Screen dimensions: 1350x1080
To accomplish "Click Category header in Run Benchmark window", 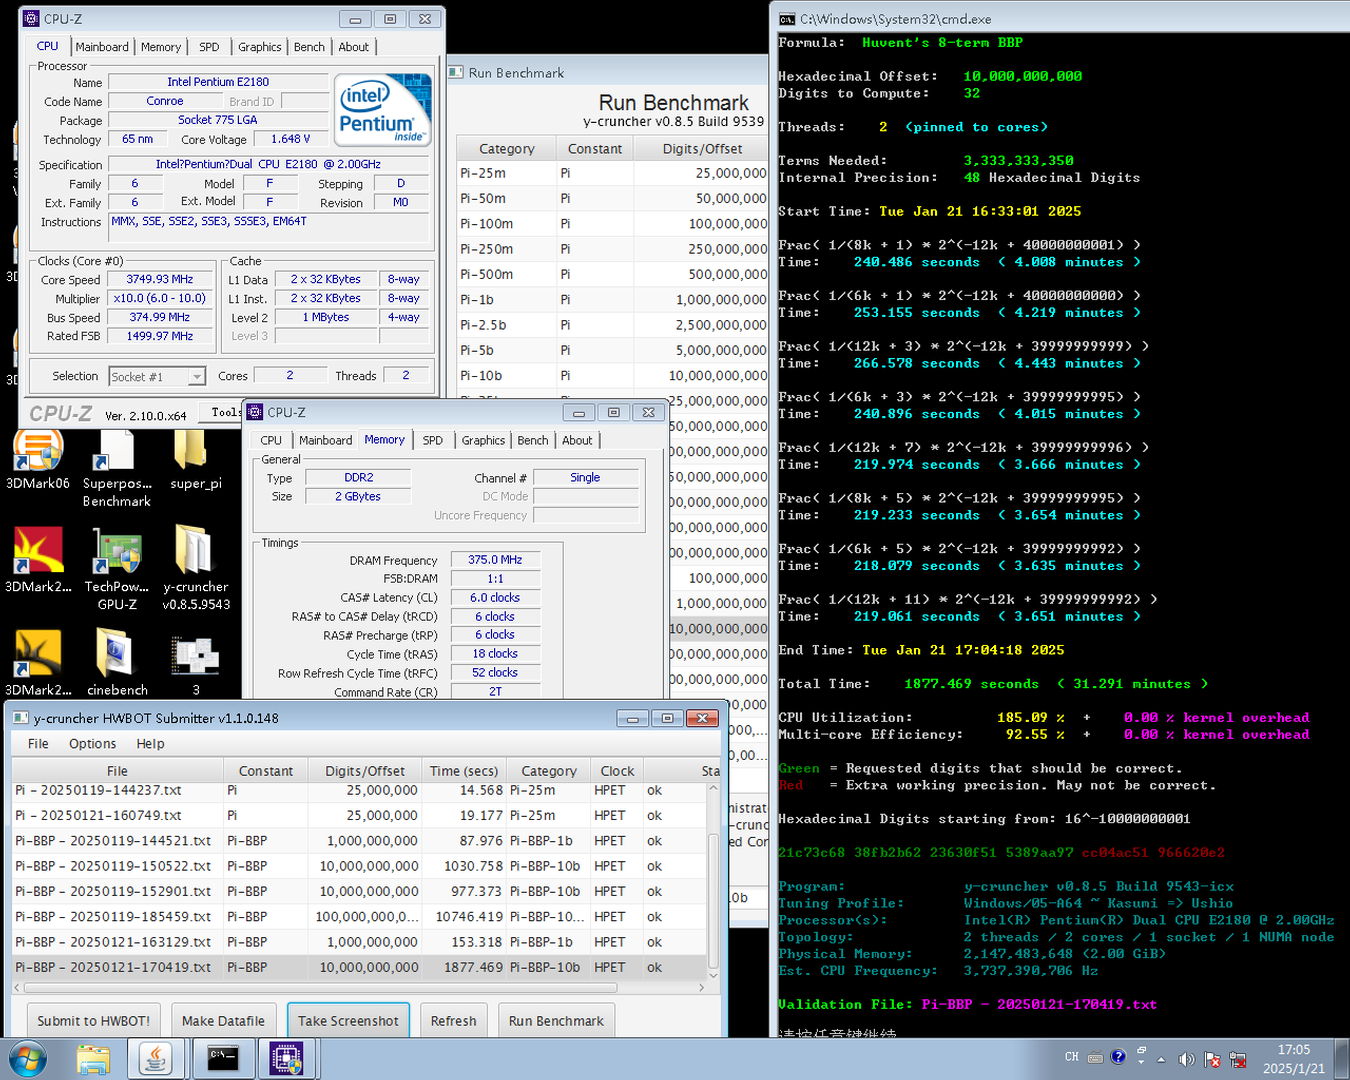I will click(x=506, y=149).
